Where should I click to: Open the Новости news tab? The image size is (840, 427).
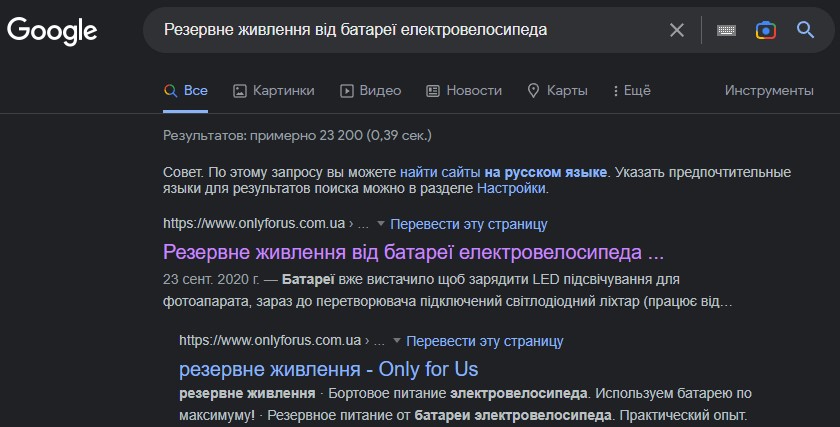tap(464, 90)
